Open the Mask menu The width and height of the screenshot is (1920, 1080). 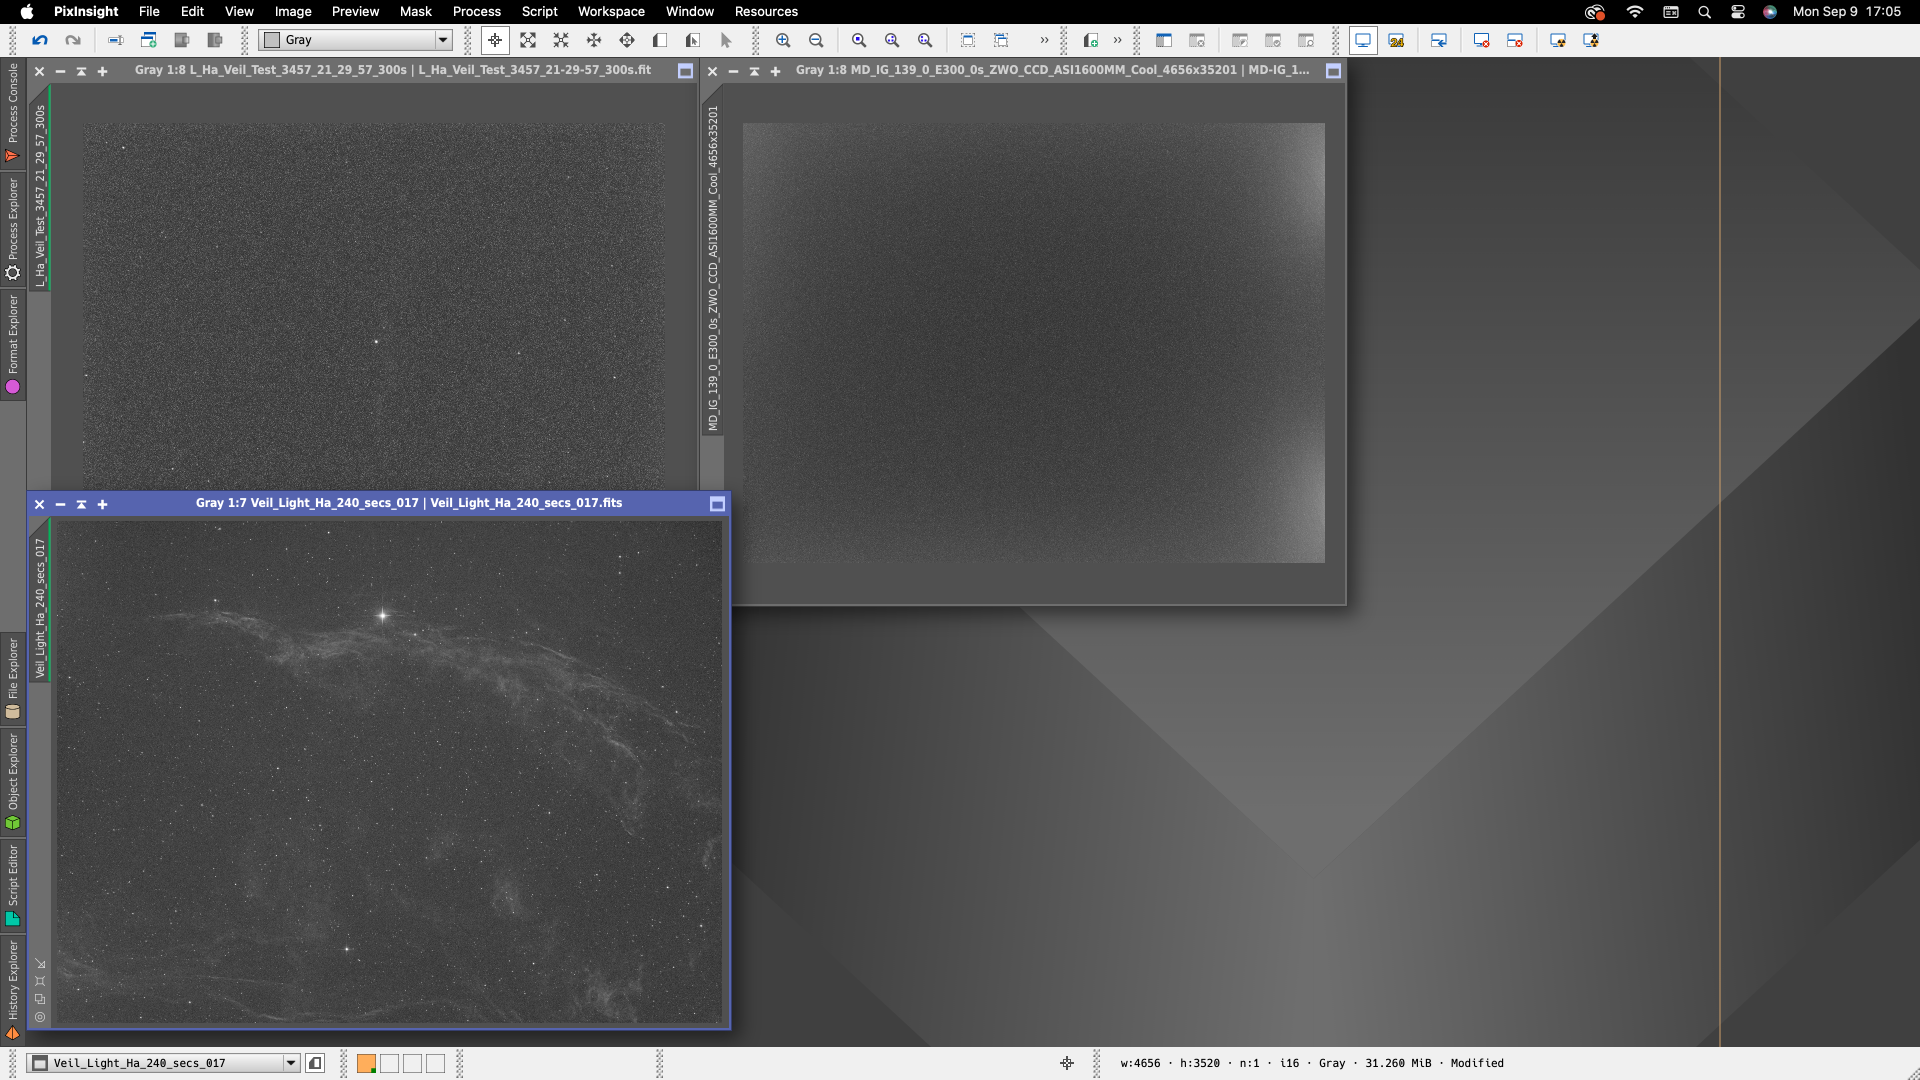click(x=415, y=12)
